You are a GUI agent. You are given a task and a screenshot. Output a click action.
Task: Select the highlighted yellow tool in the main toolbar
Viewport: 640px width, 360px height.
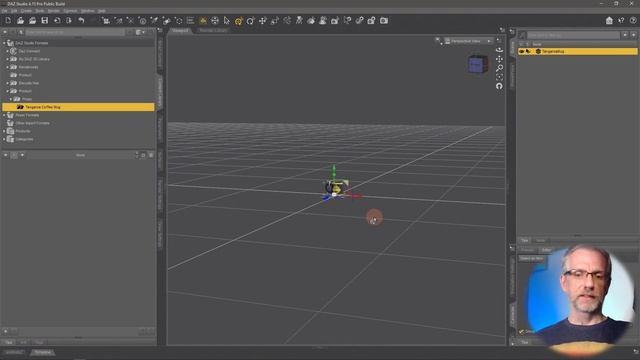tap(203, 20)
